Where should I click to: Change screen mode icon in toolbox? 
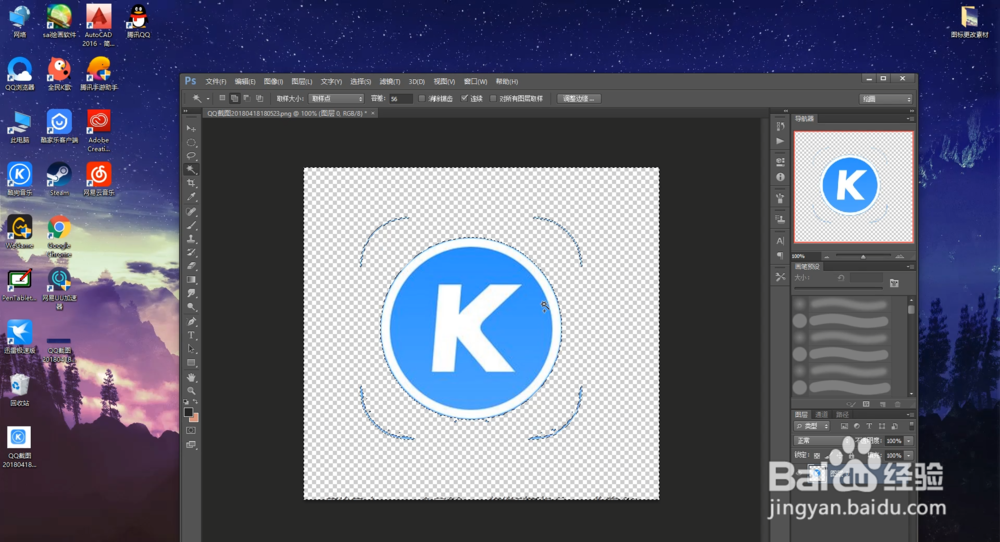(x=191, y=444)
